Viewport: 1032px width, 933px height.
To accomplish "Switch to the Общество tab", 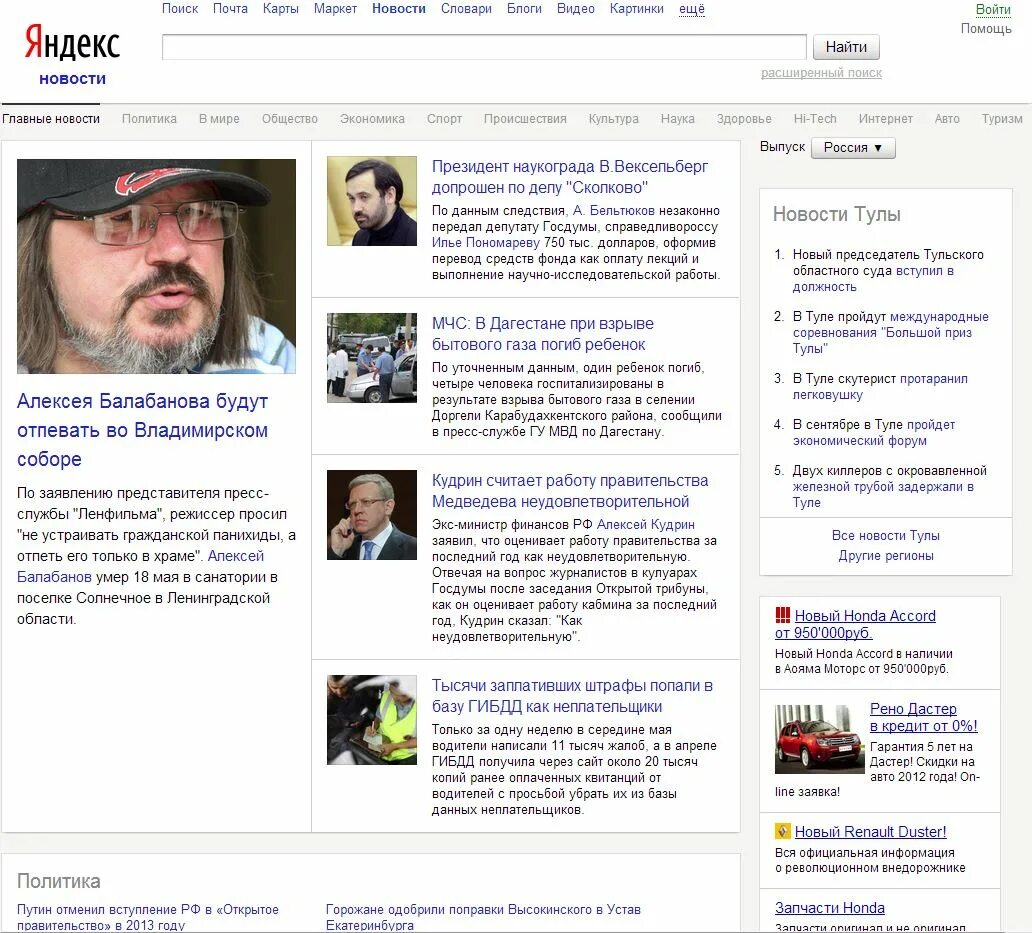I will (x=290, y=119).
